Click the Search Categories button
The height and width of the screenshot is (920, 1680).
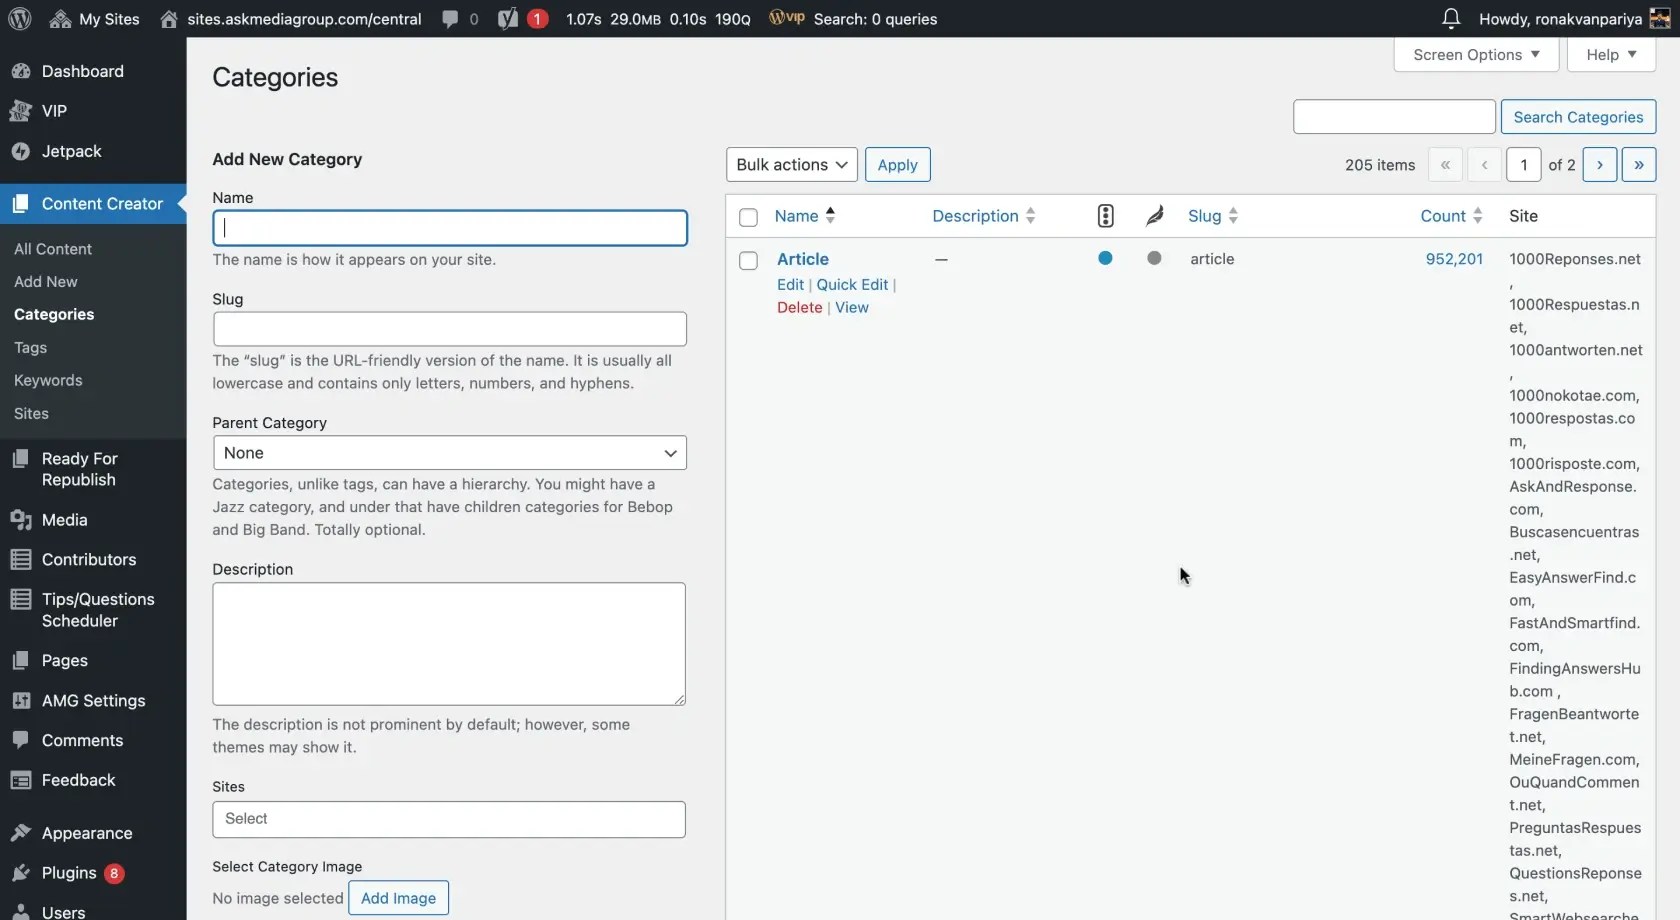tap(1578, 117)
